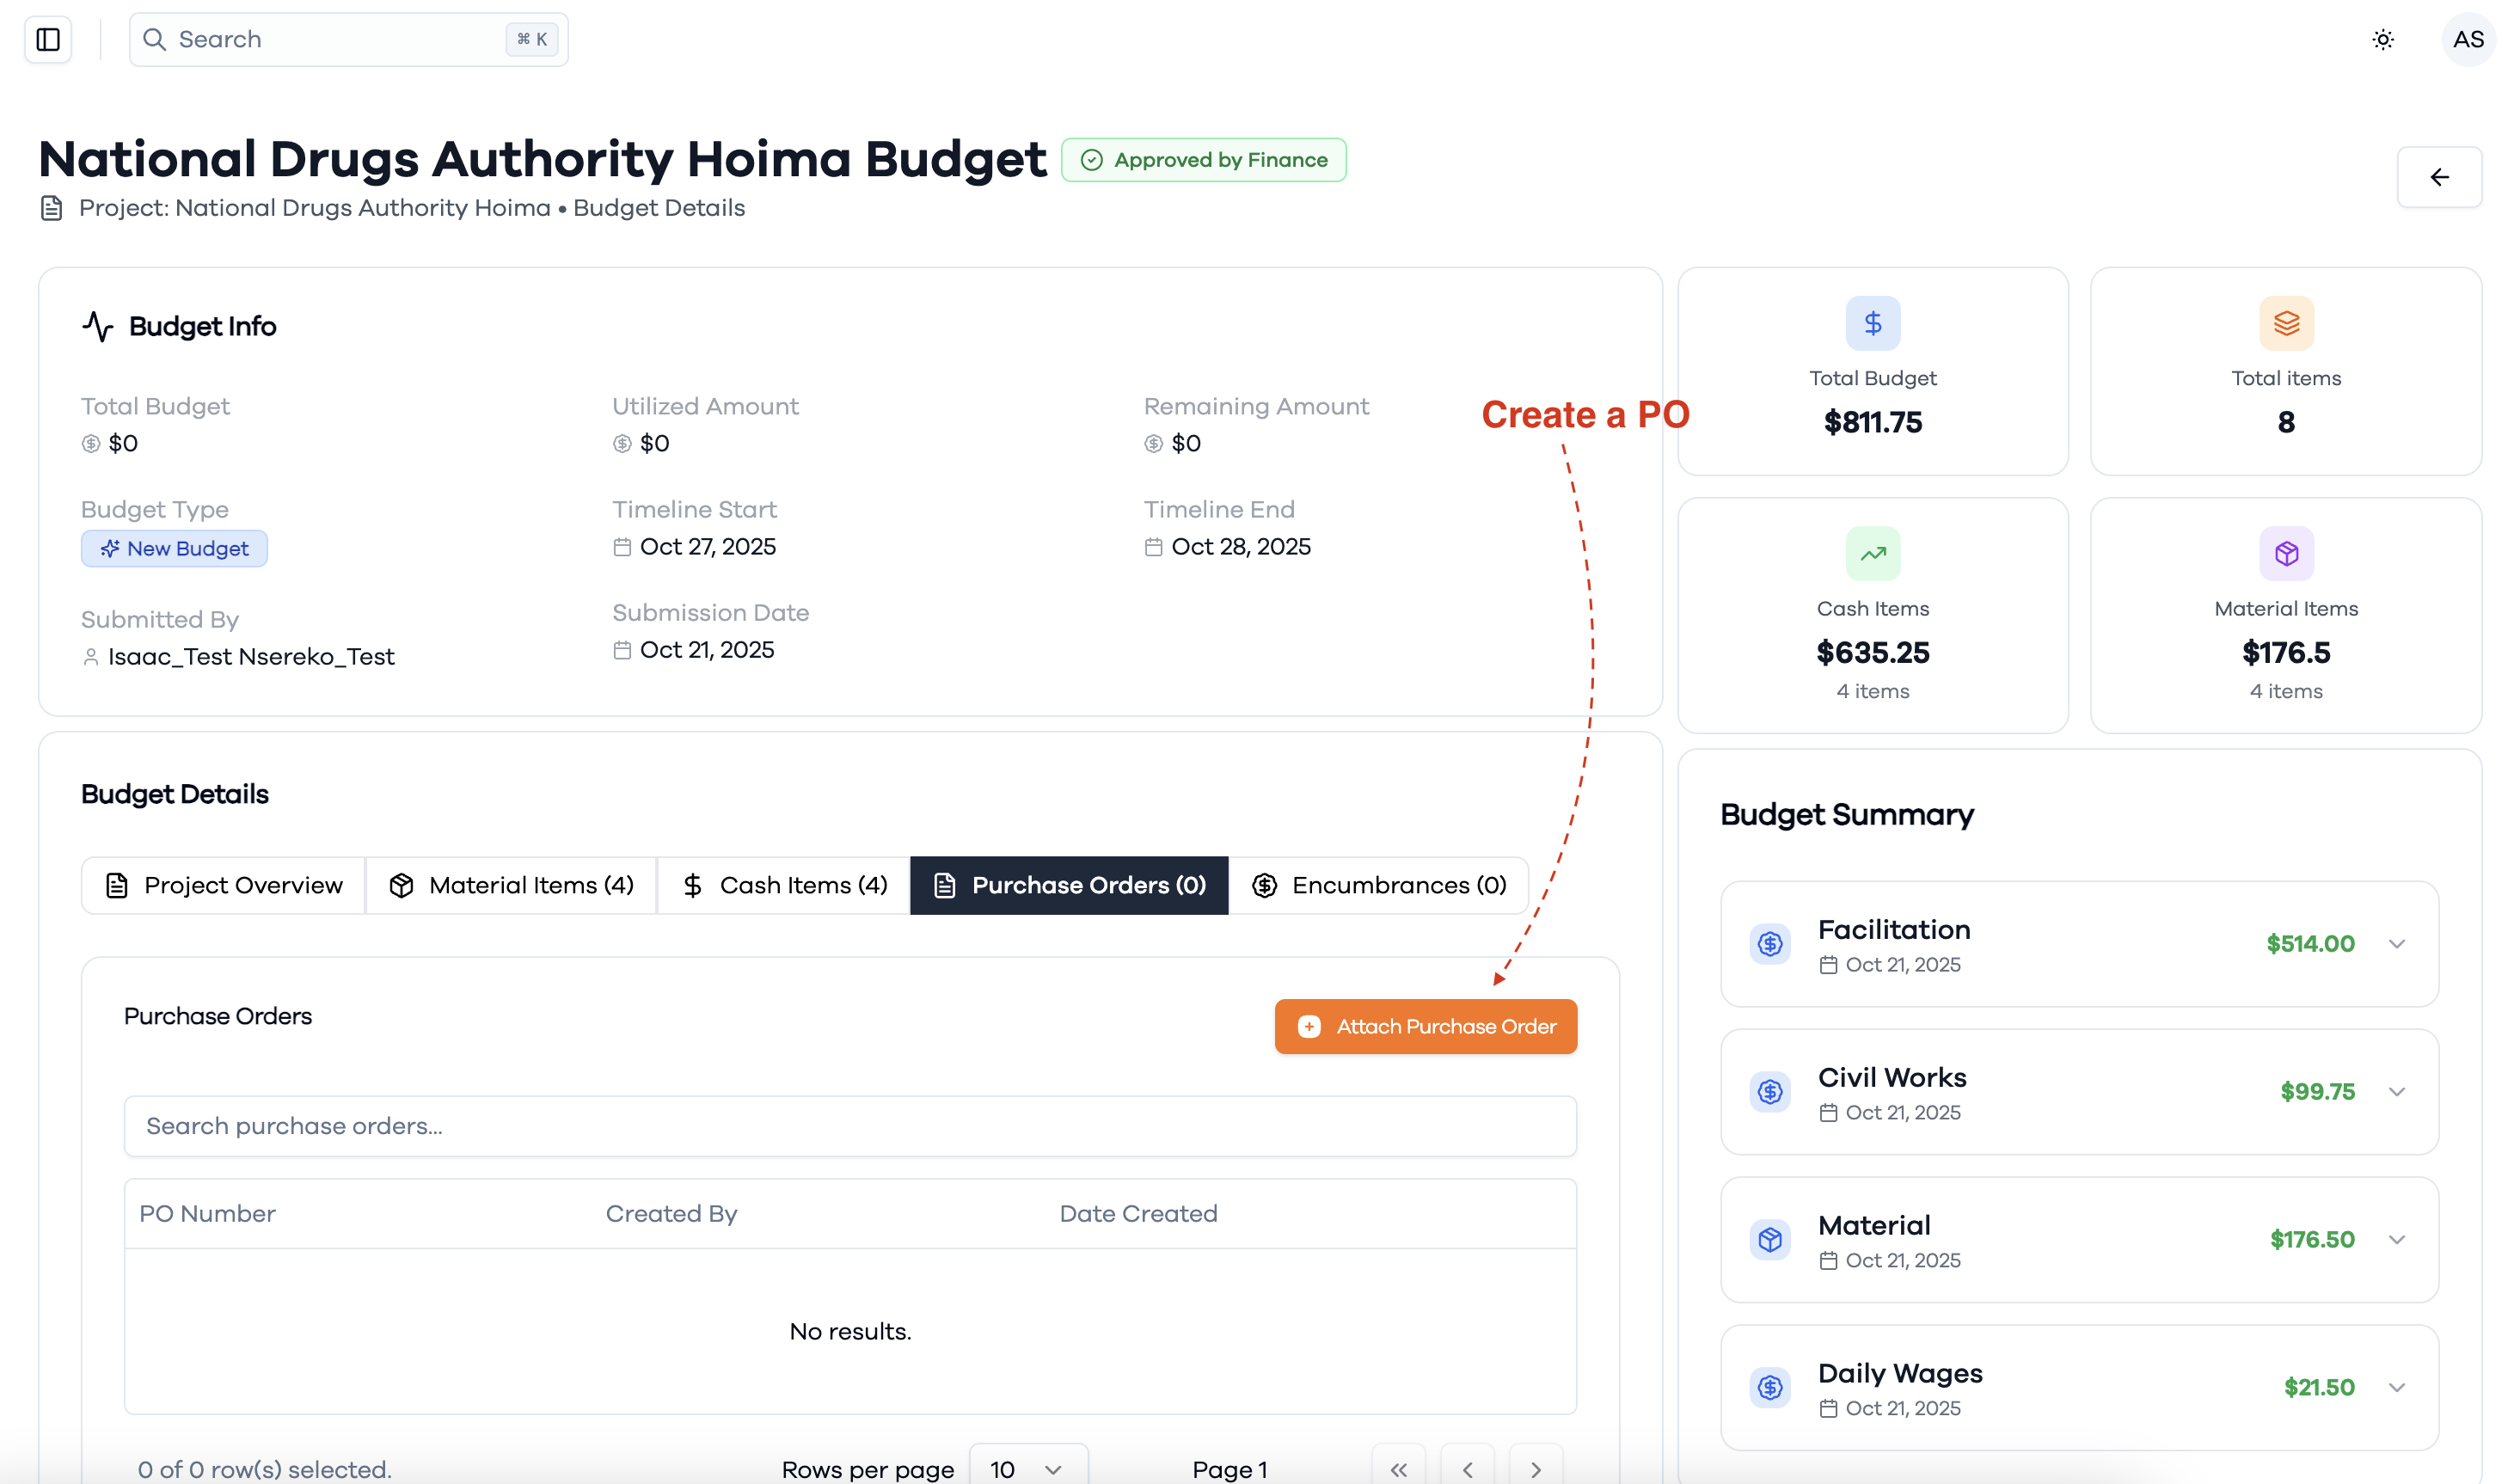Focus the Search purchase orders field

pos(850,1126)
